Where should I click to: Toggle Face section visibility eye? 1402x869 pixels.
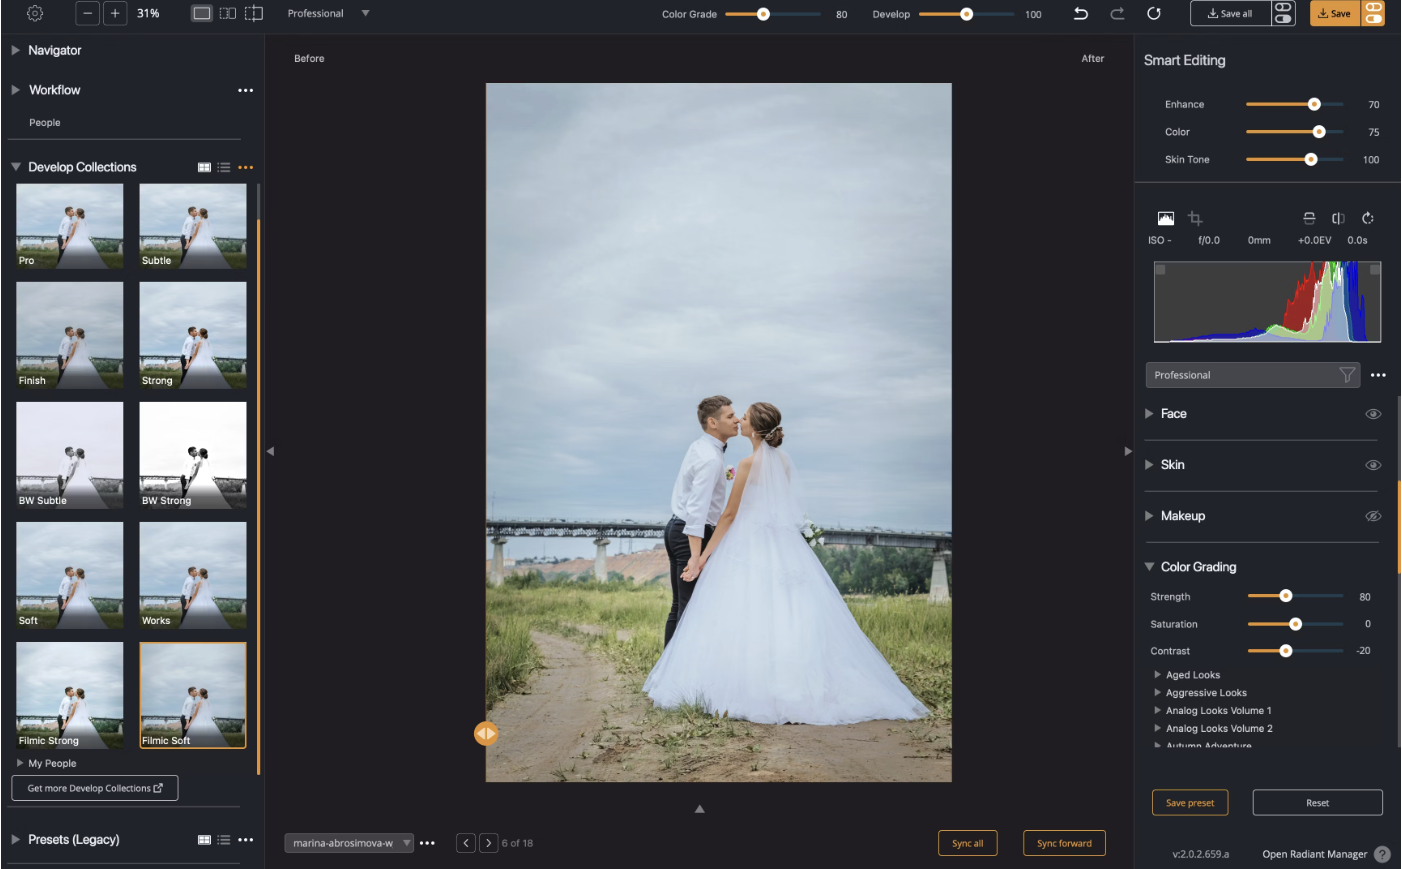point(1373,414)
